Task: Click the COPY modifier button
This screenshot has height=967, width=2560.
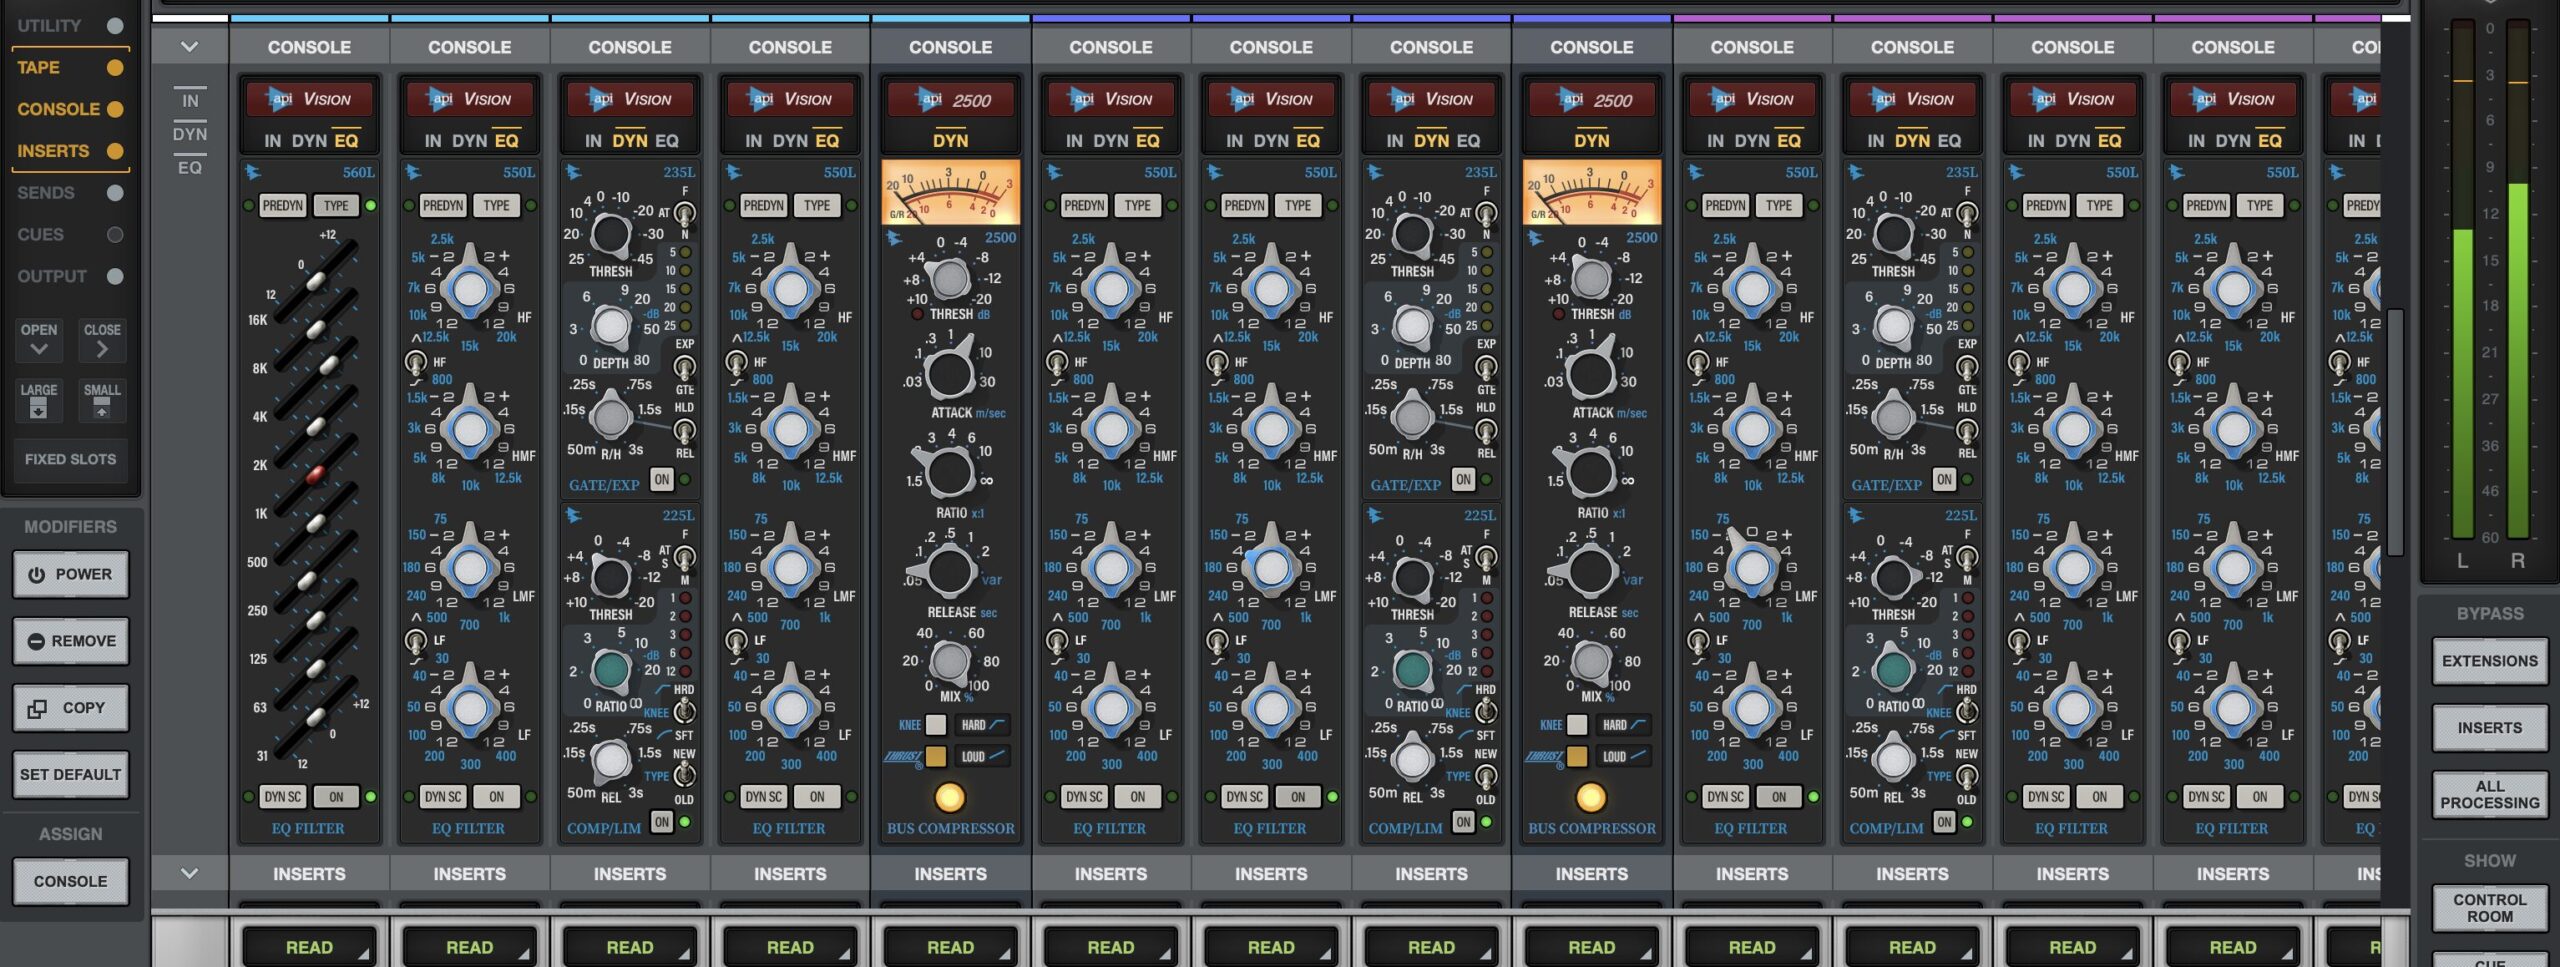Action: tap(70, 708)
